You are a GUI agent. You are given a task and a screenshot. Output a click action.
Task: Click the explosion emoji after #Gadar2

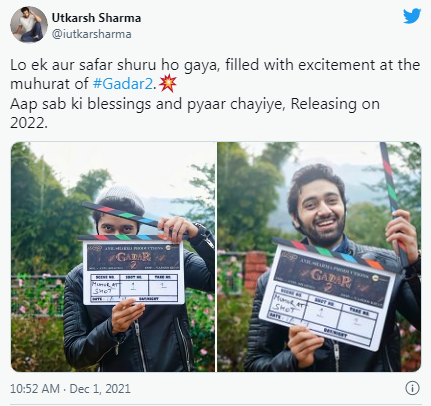168,83
